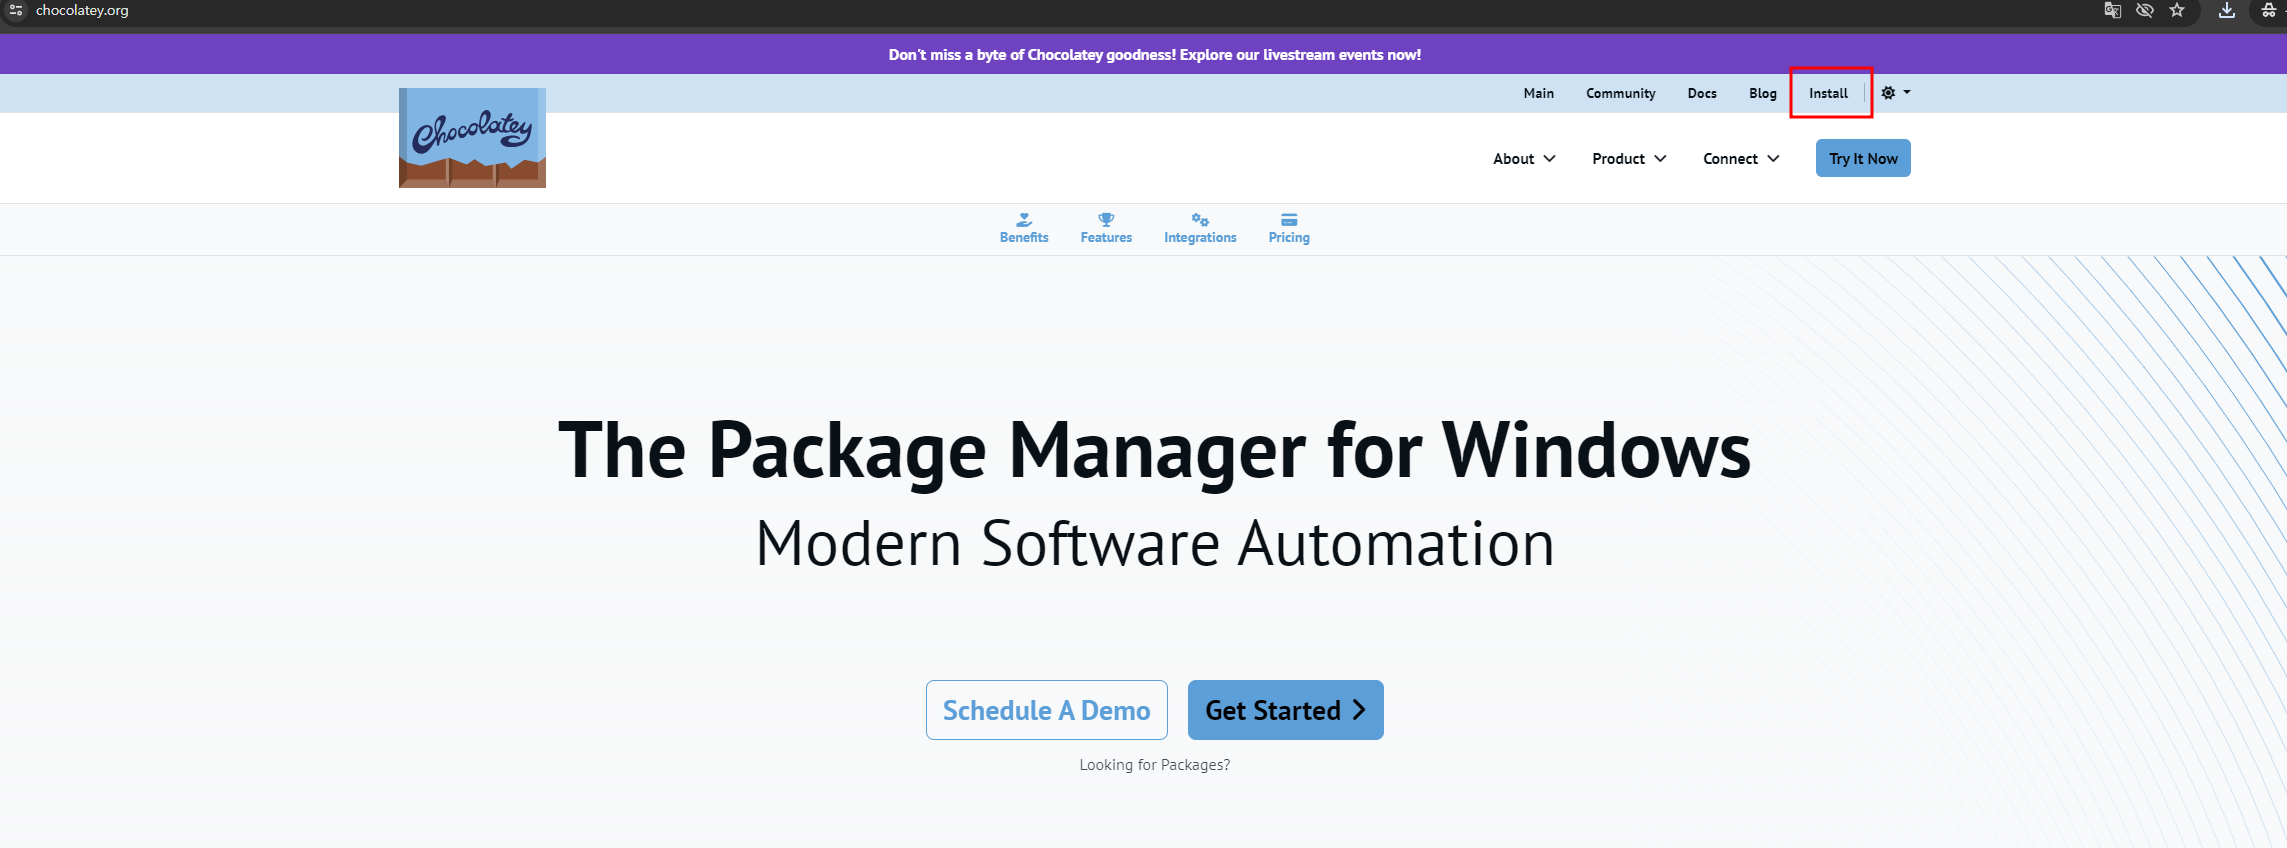Click the incognito icon in browser toolbar
Image resolution: width=2287 pixels, height=848 pixels.
click(2269, 10)
